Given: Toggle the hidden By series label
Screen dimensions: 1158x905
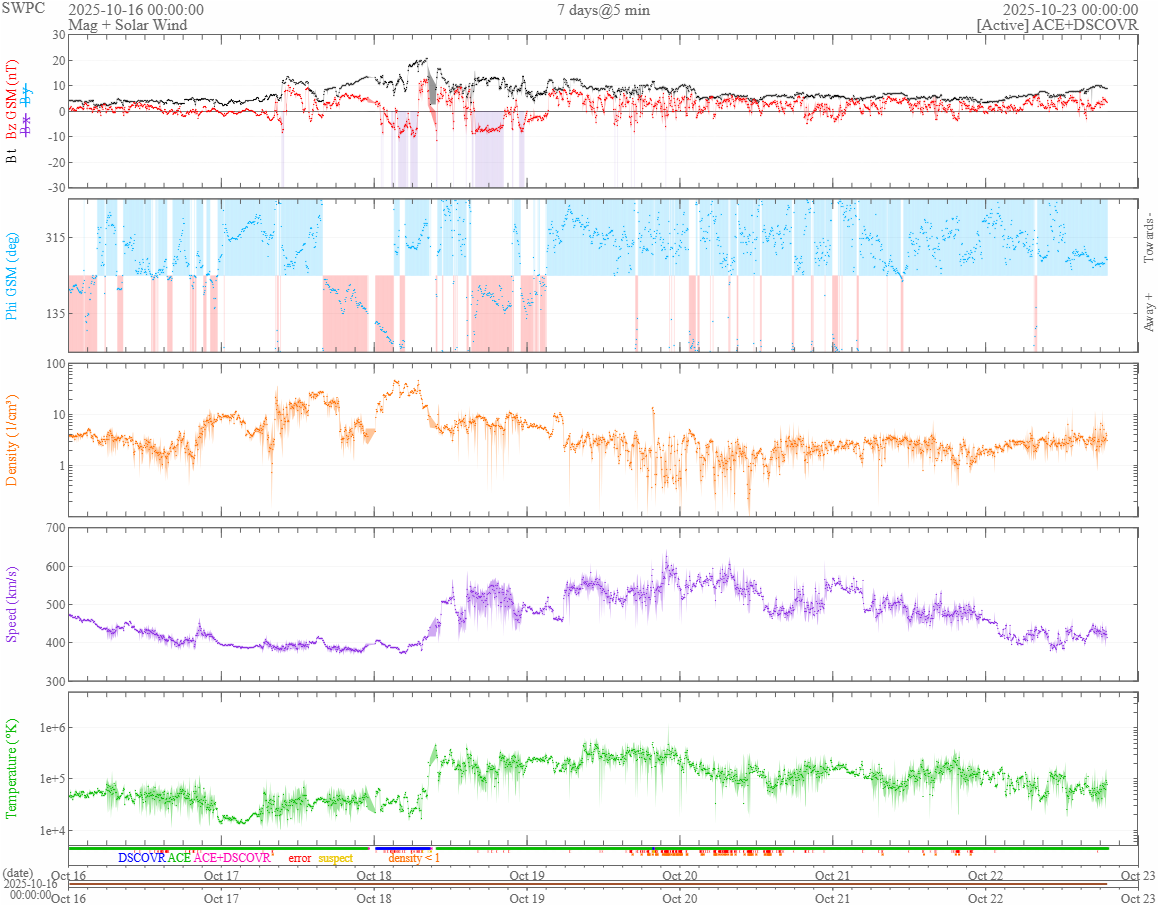Looking at the screenshot, I should pos(27,96).
